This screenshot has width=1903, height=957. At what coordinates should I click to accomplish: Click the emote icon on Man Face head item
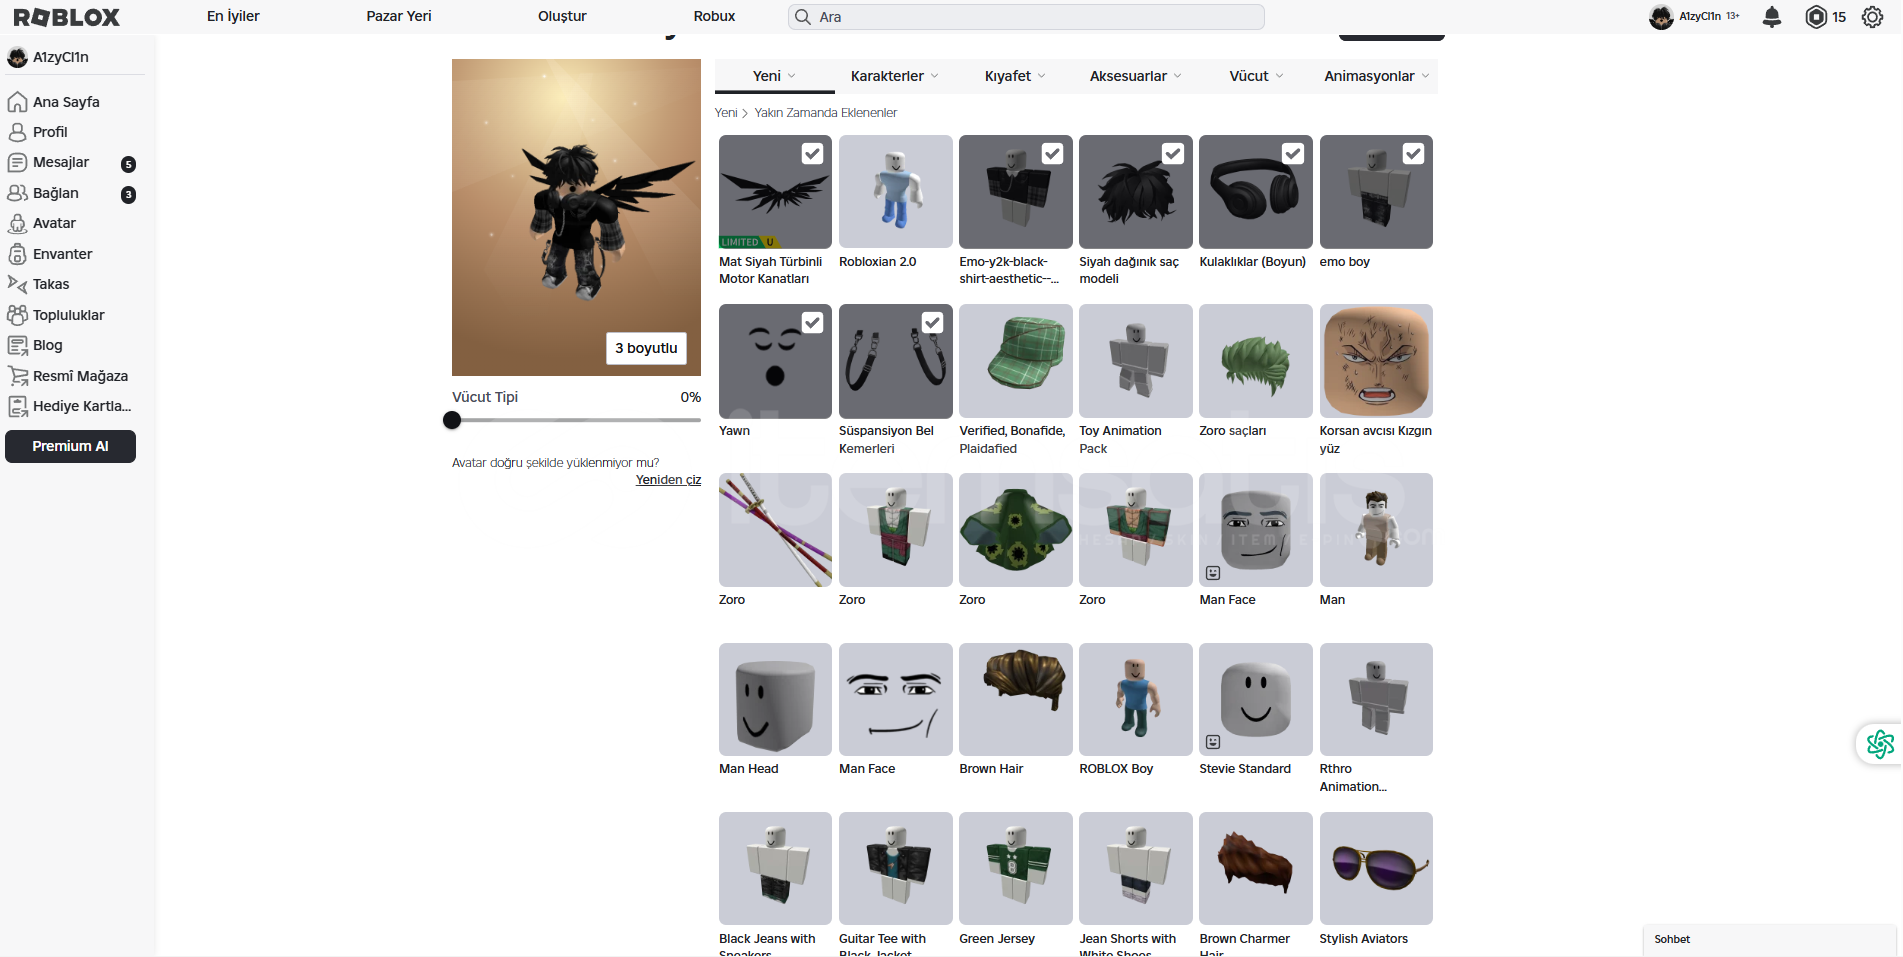1213,573
